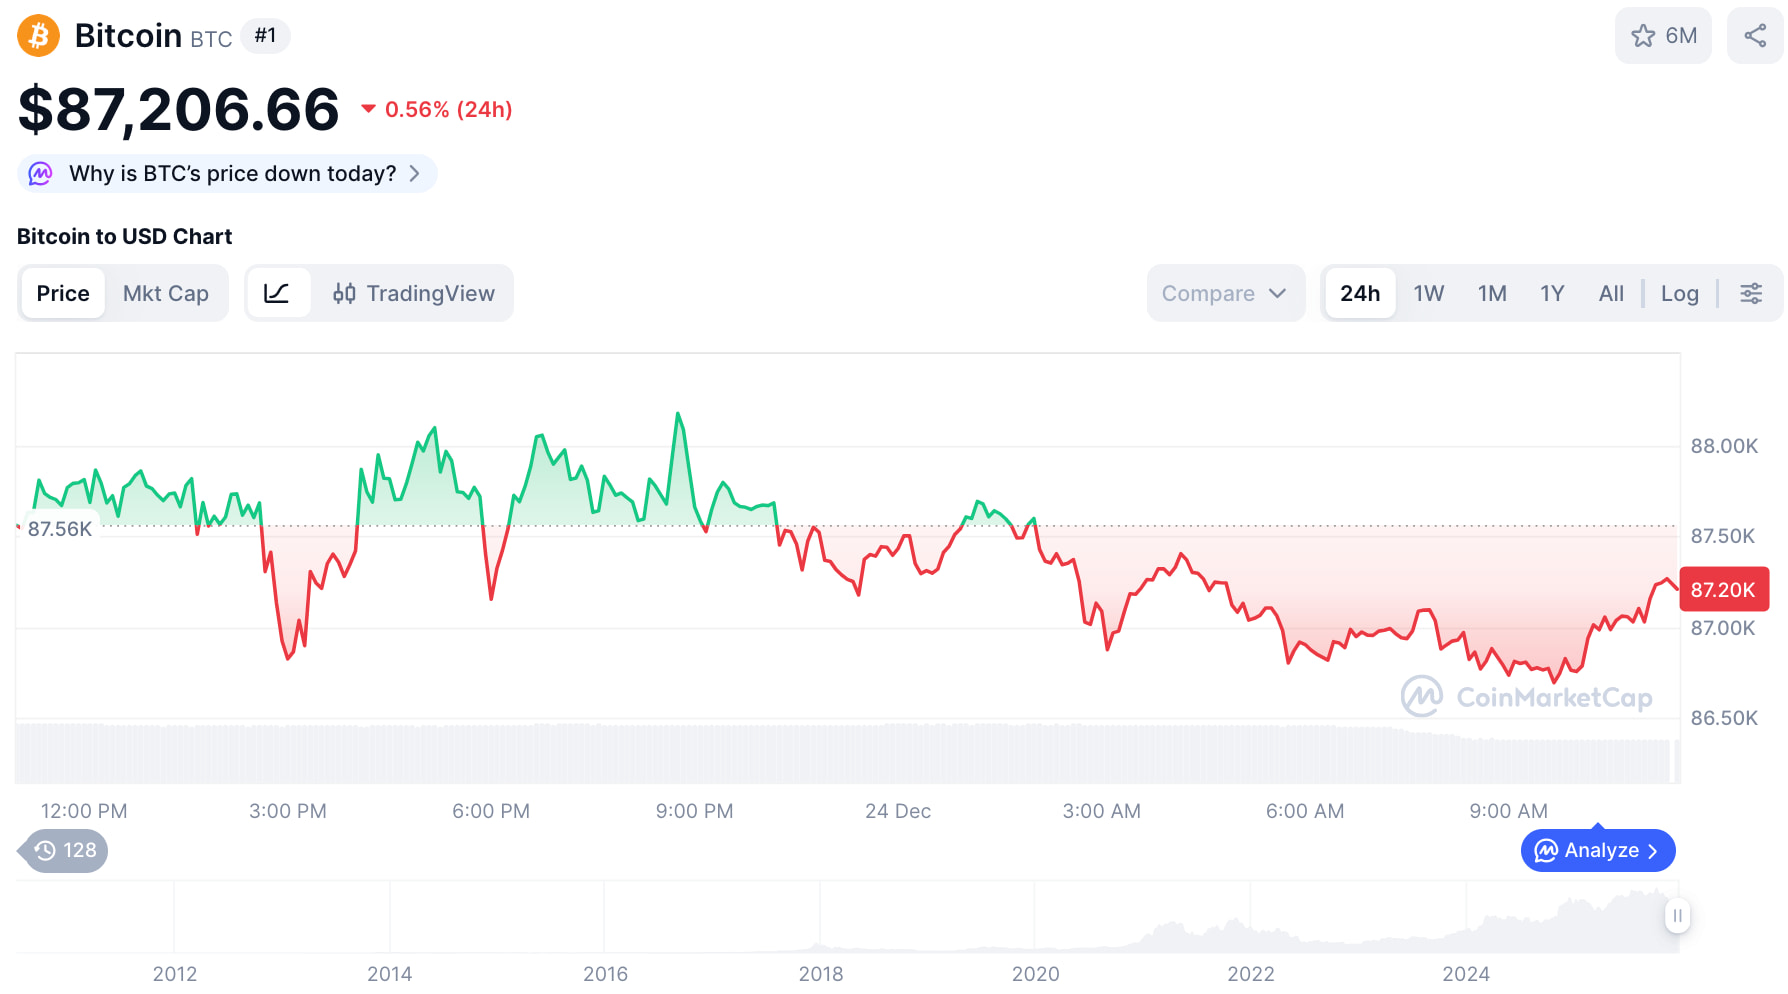Click the 128 history events badge
This screenshot has height=994, width=1788.
click(64, 850)
